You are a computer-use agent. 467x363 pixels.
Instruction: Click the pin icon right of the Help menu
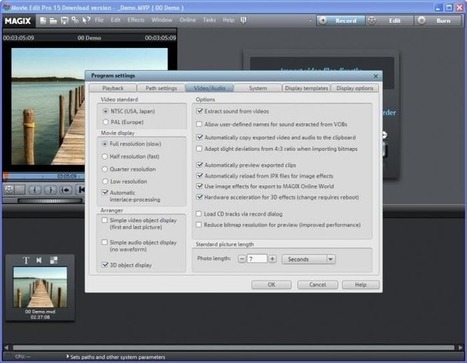pyautogui.click(x=243, y=20)
